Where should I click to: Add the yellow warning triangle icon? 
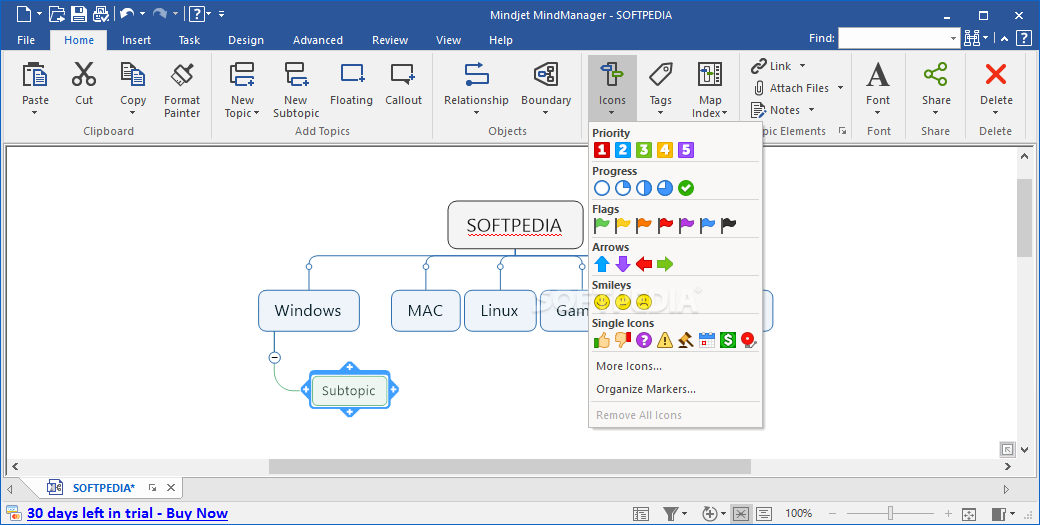pos(665,340)
